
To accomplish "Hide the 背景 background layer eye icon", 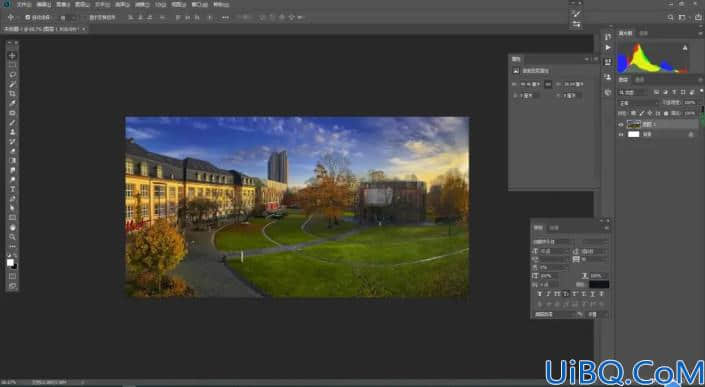I will click(x=621, y=134).
